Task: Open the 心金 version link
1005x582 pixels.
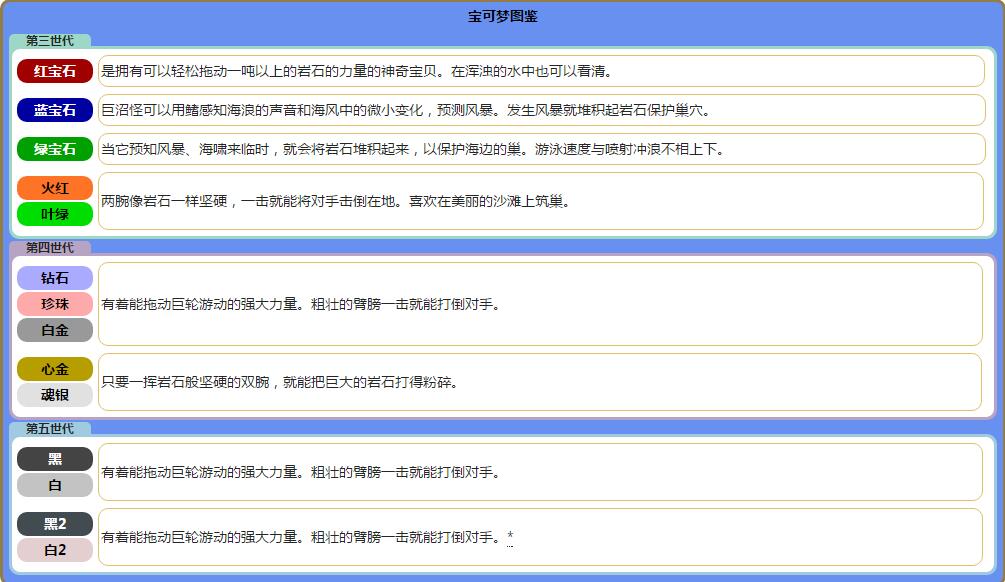Action: click(54, 369)
